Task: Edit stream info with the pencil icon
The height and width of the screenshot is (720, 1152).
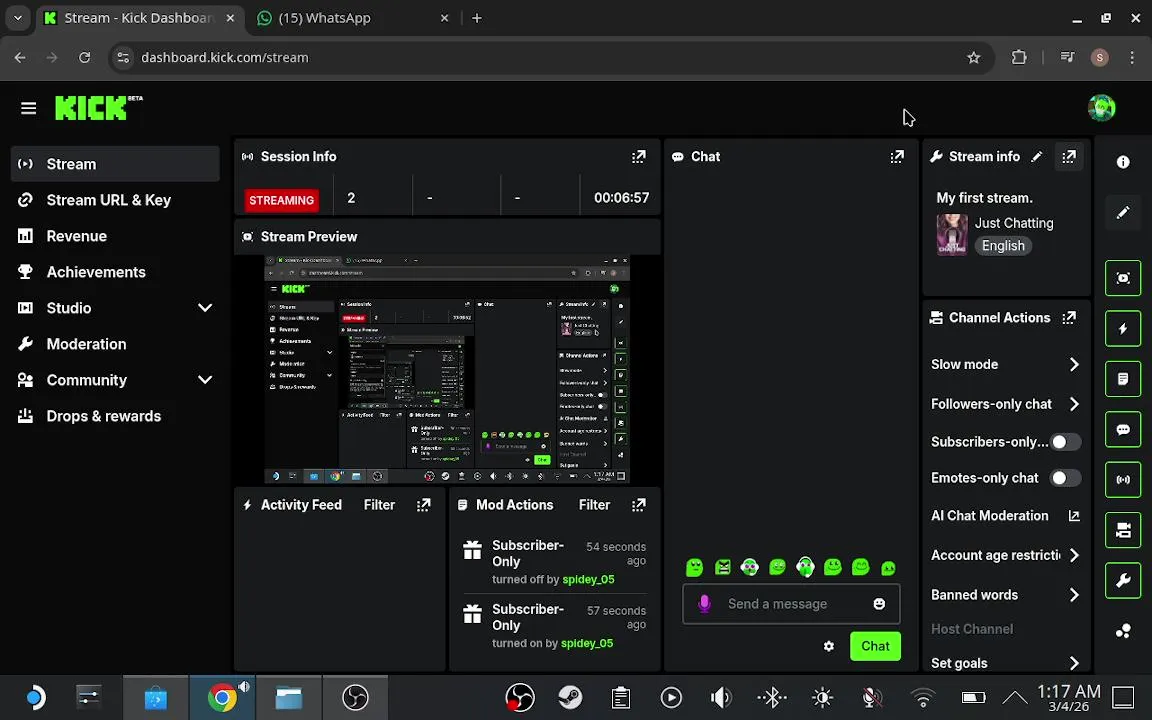Action: 1037,156
